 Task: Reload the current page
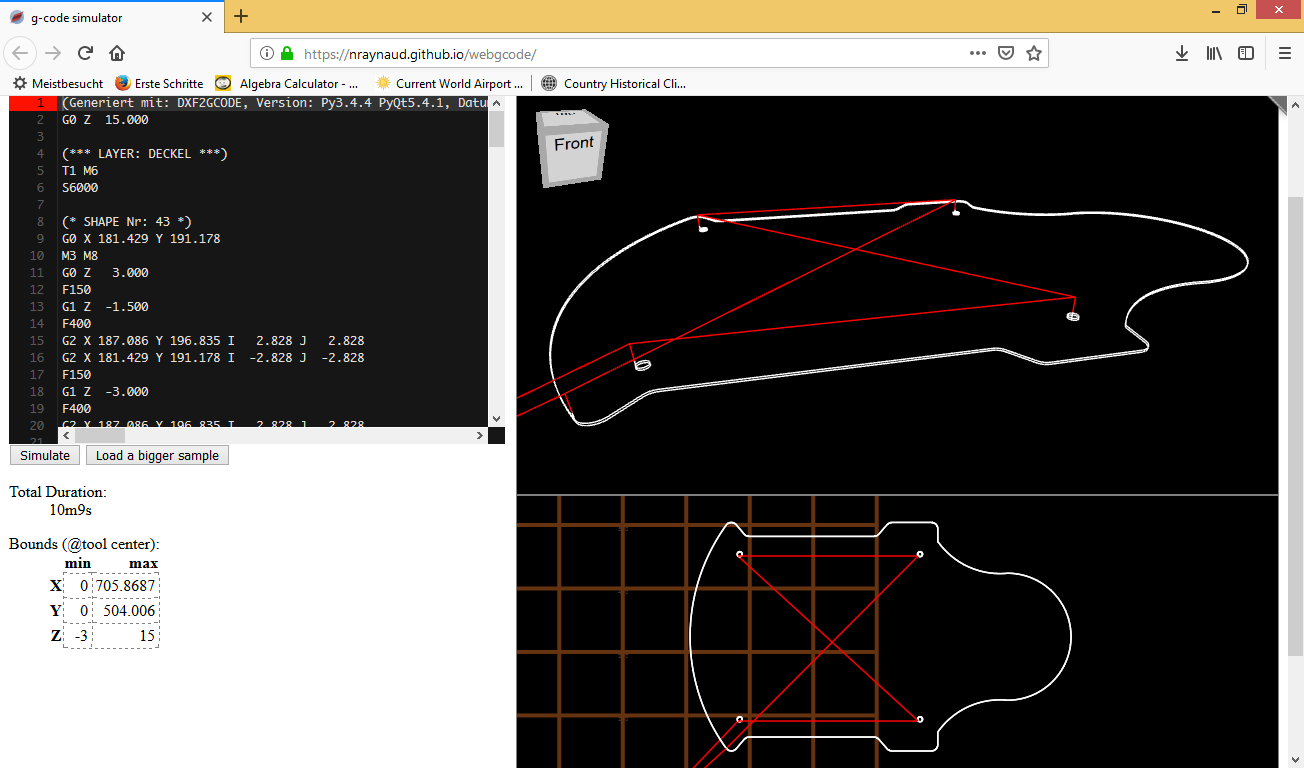tap(87, 53)
